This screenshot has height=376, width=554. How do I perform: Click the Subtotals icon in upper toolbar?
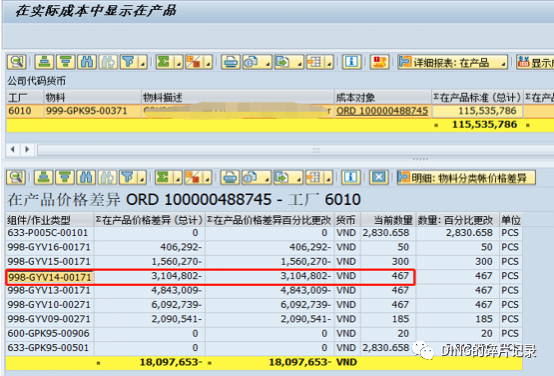(x=194, y=62)
